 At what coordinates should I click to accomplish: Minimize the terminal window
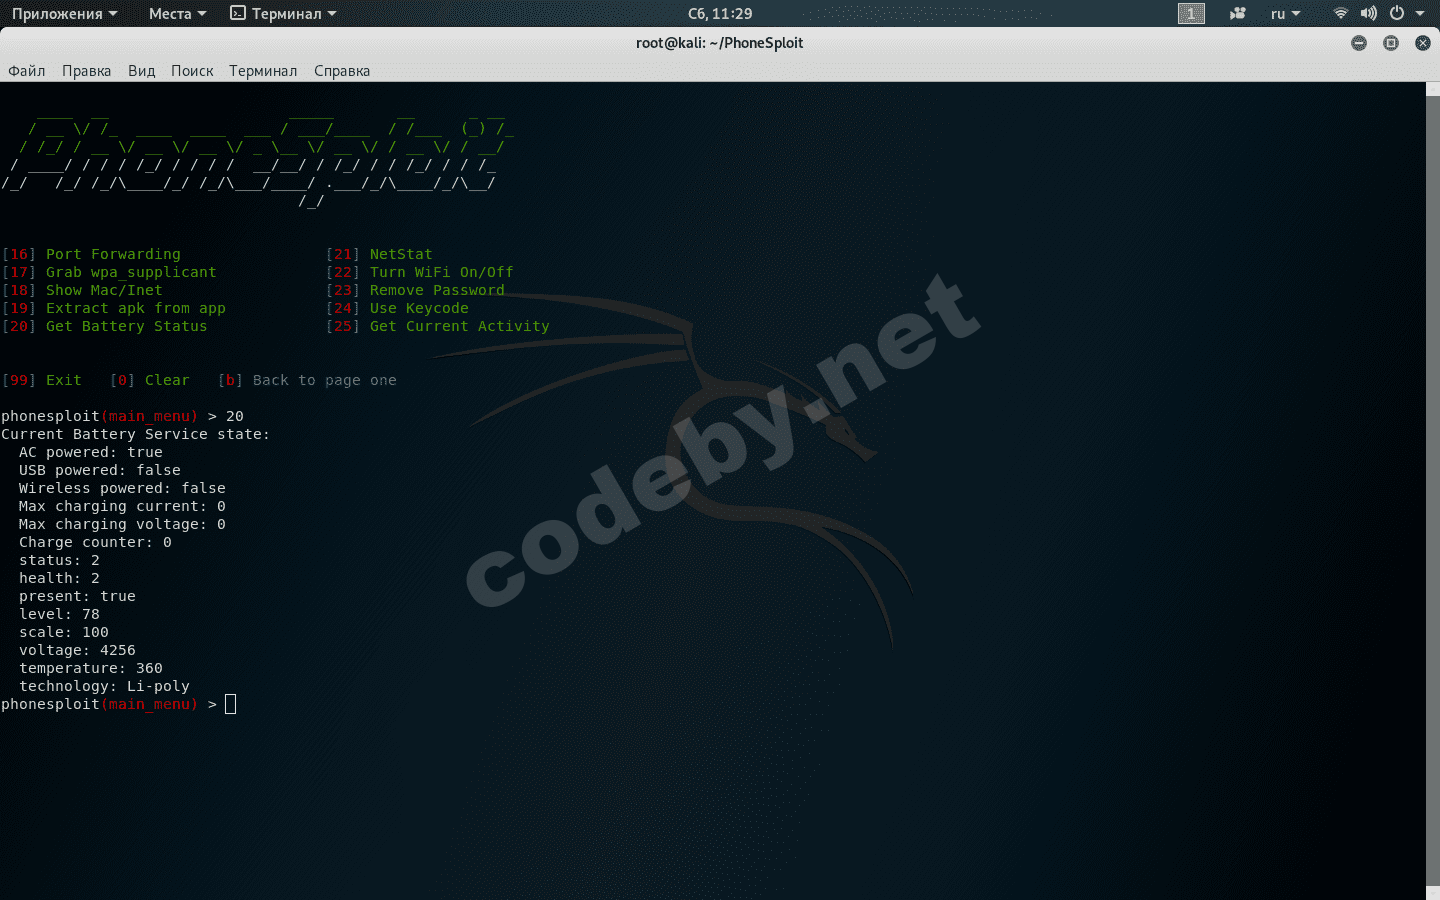1359,43
